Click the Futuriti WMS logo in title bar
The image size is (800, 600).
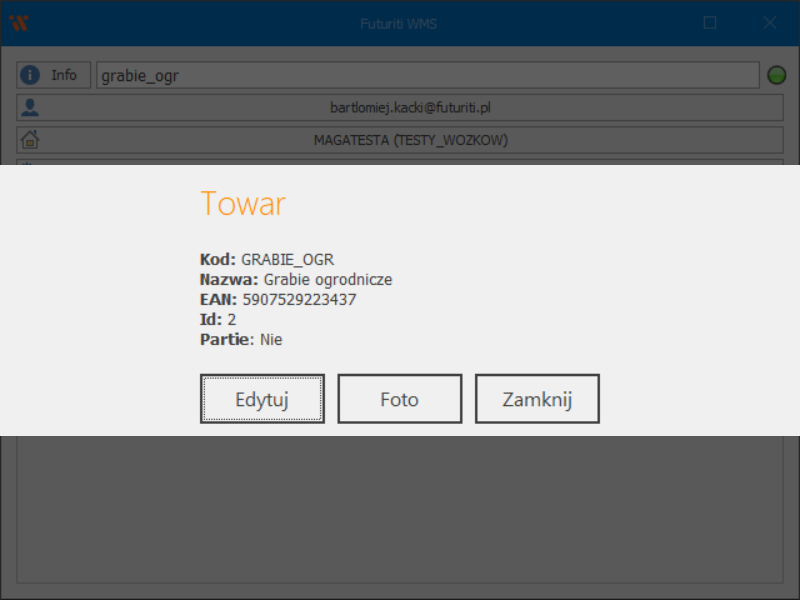(18, 22)
